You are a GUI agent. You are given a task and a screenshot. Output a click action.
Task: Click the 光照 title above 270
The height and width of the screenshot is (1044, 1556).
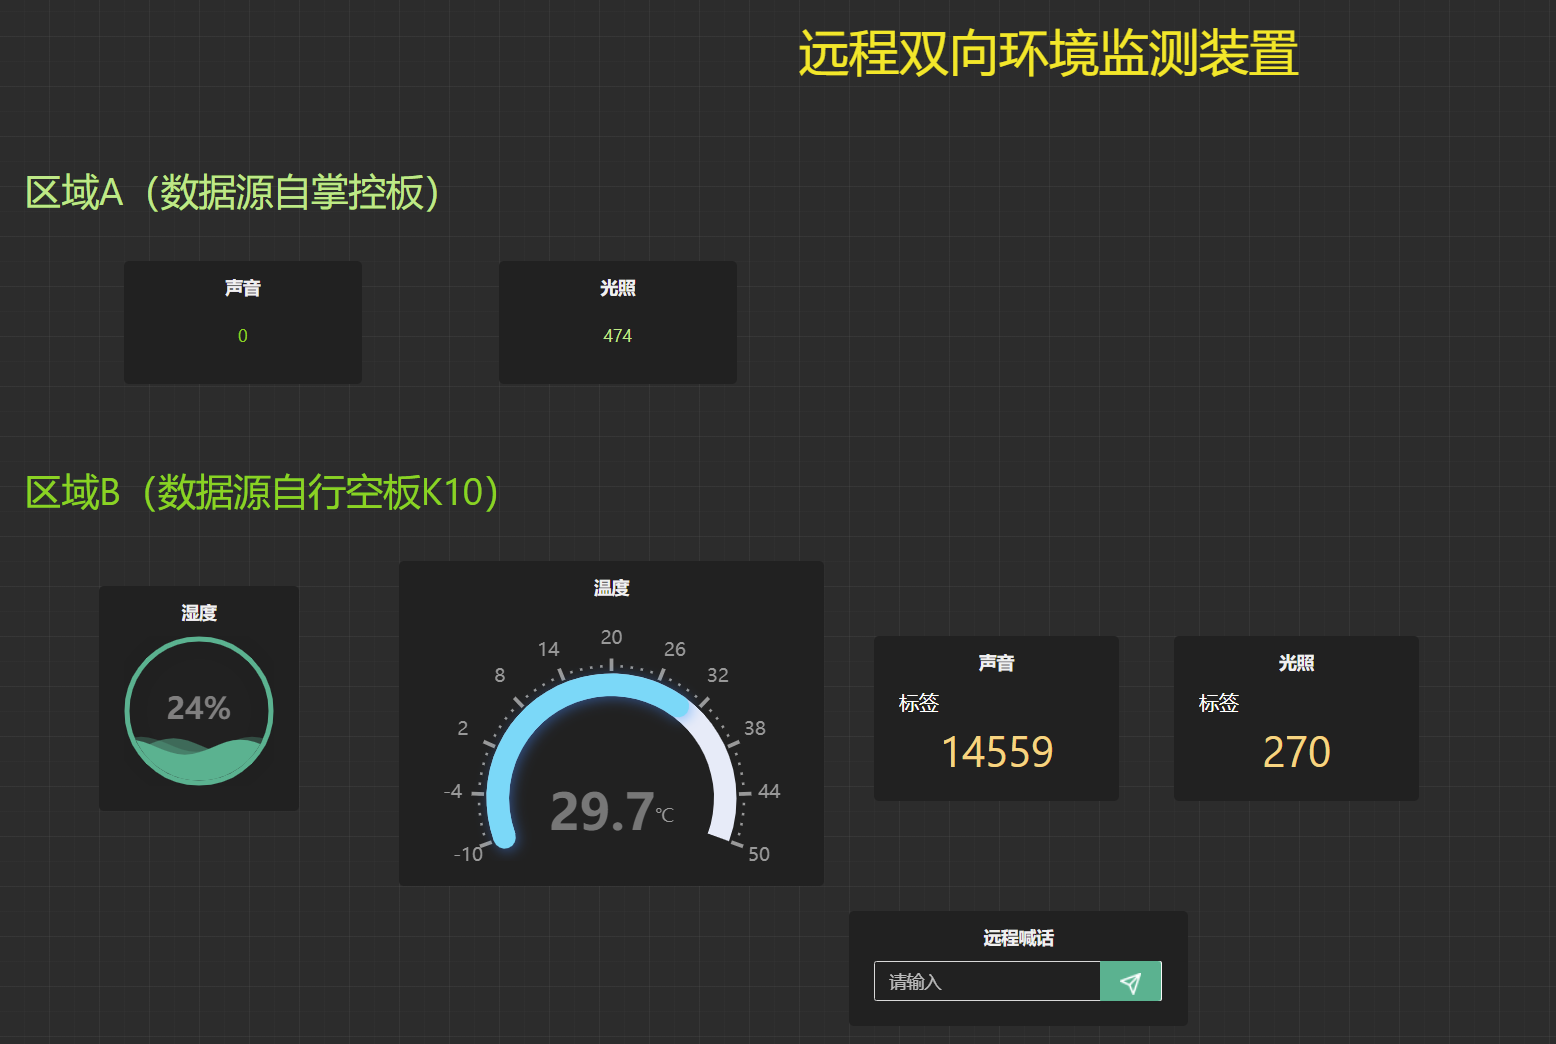(1297, 663)
